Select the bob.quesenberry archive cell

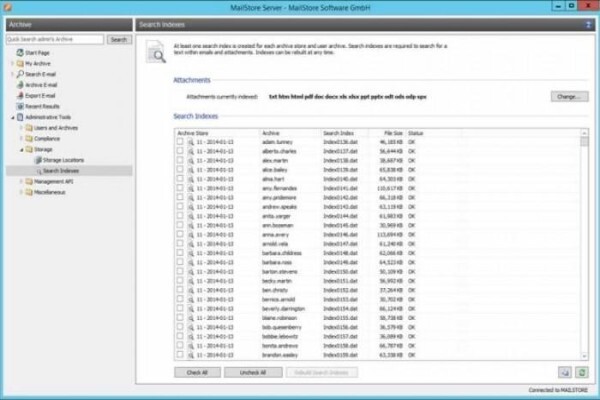[282, 327]
